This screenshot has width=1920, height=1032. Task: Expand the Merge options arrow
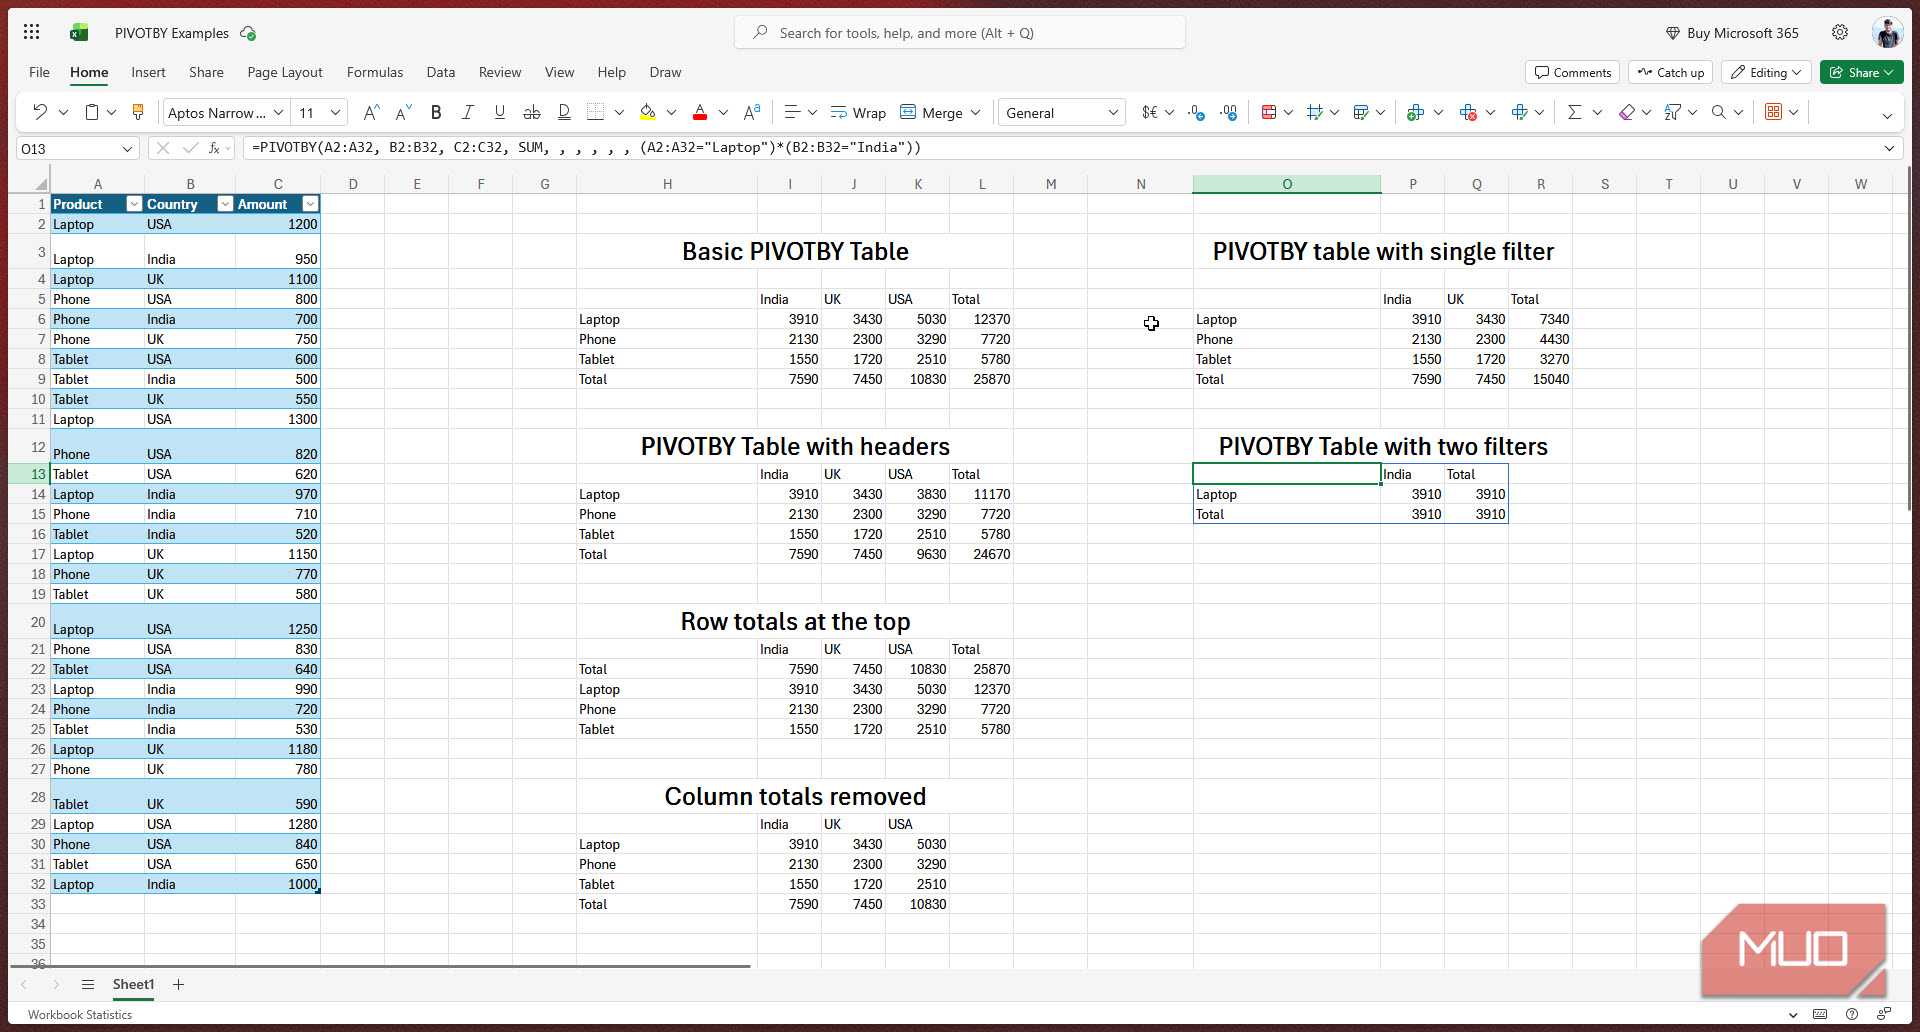tap(975, 113)
